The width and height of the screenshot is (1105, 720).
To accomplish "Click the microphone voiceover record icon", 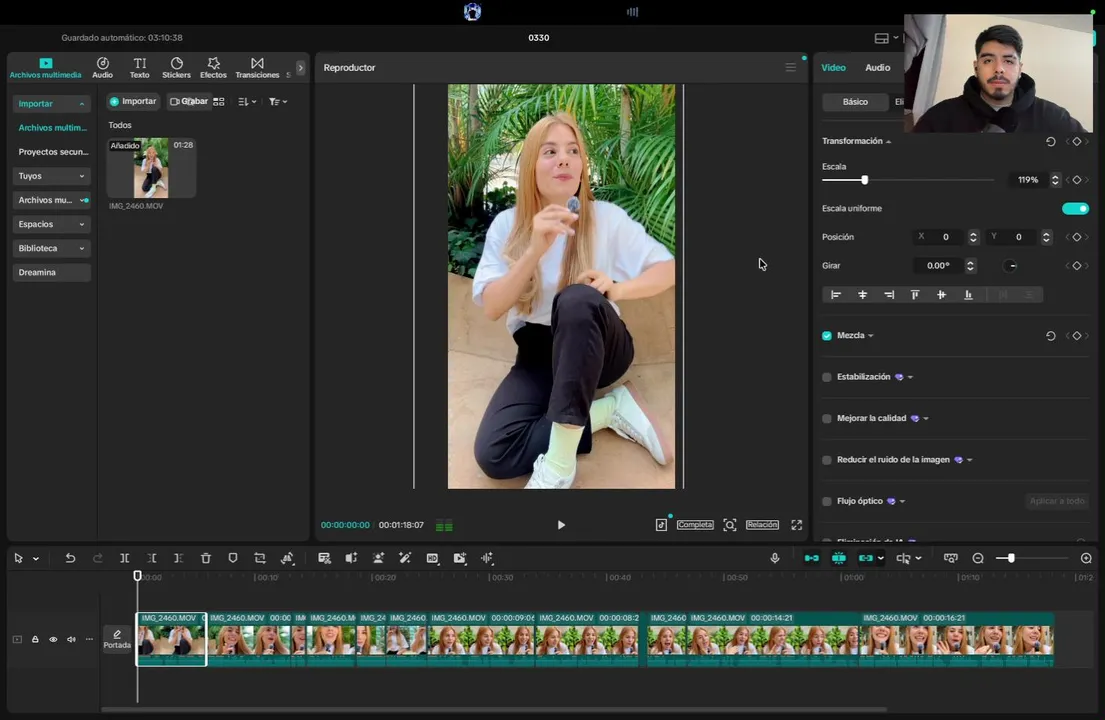I will [774, 558].
